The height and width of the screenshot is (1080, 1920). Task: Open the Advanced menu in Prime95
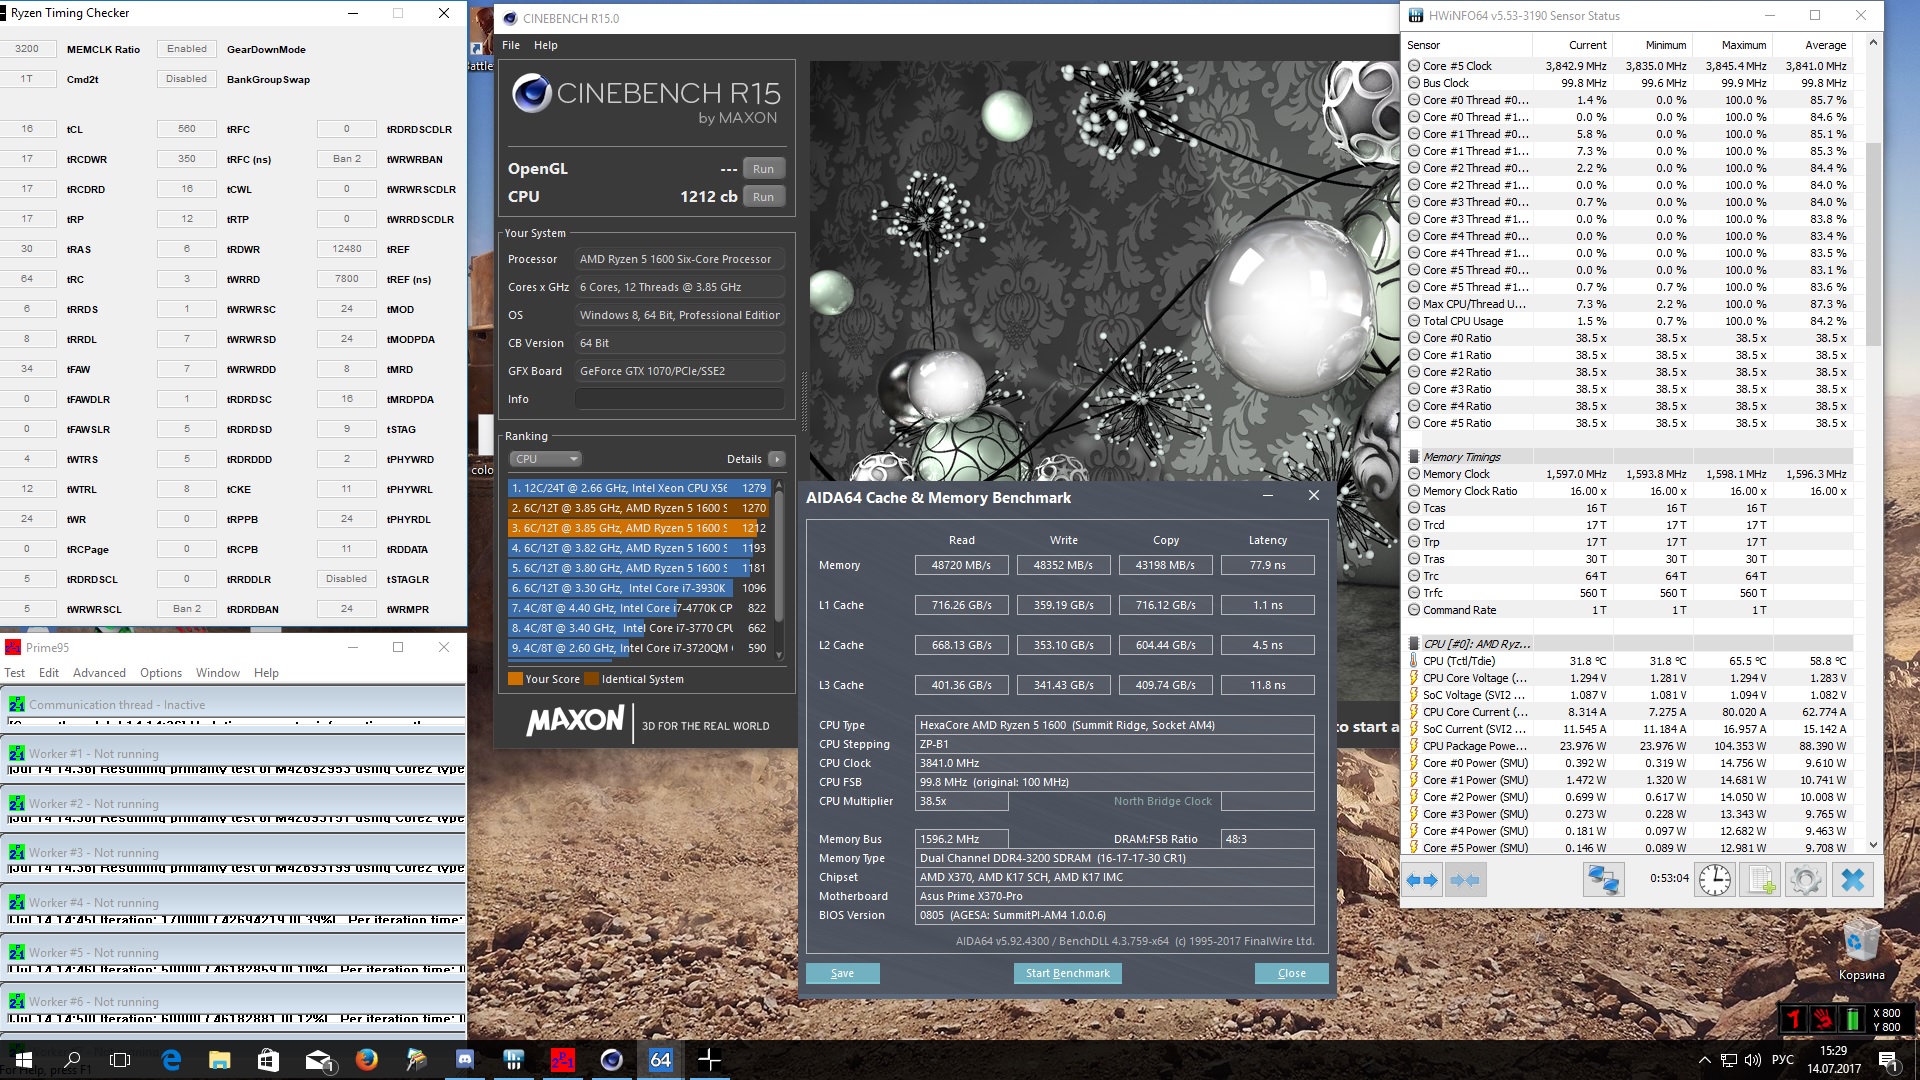click(99, 673)
